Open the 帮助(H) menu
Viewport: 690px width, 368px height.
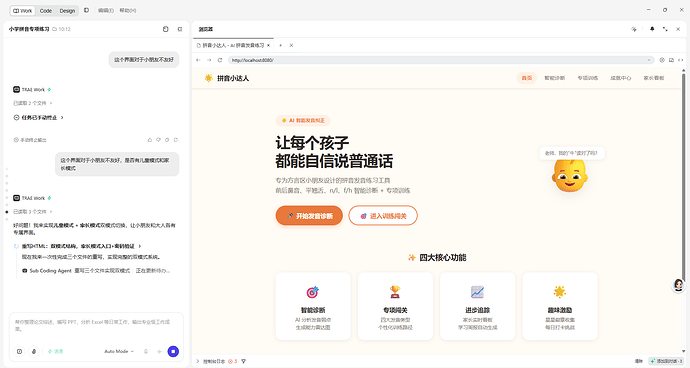[x=128, y=11]
